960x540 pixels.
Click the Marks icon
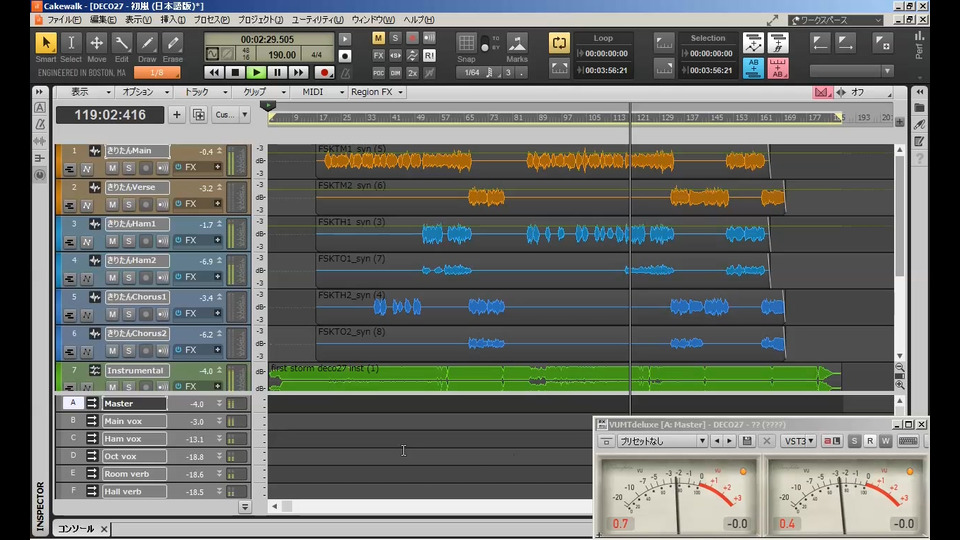pyautogui.click(x=517, y=43)
